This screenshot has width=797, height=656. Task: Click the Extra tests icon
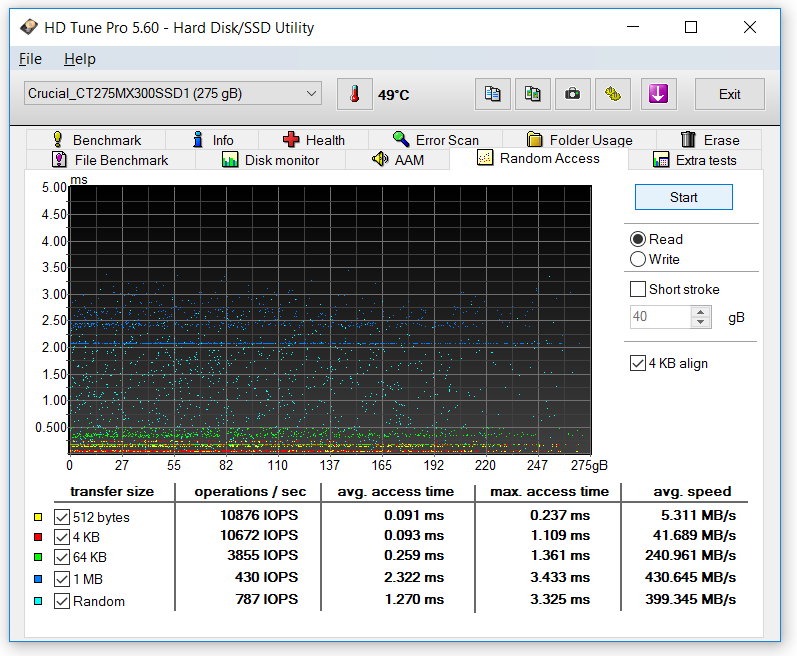tap(661, 160)
